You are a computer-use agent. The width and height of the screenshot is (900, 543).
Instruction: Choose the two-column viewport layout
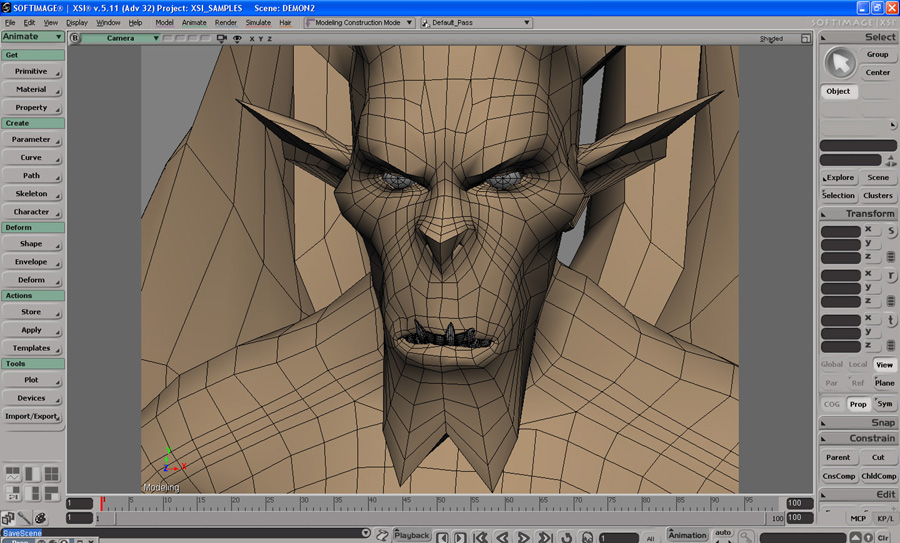pyautogui.click(x=32, y=474)
